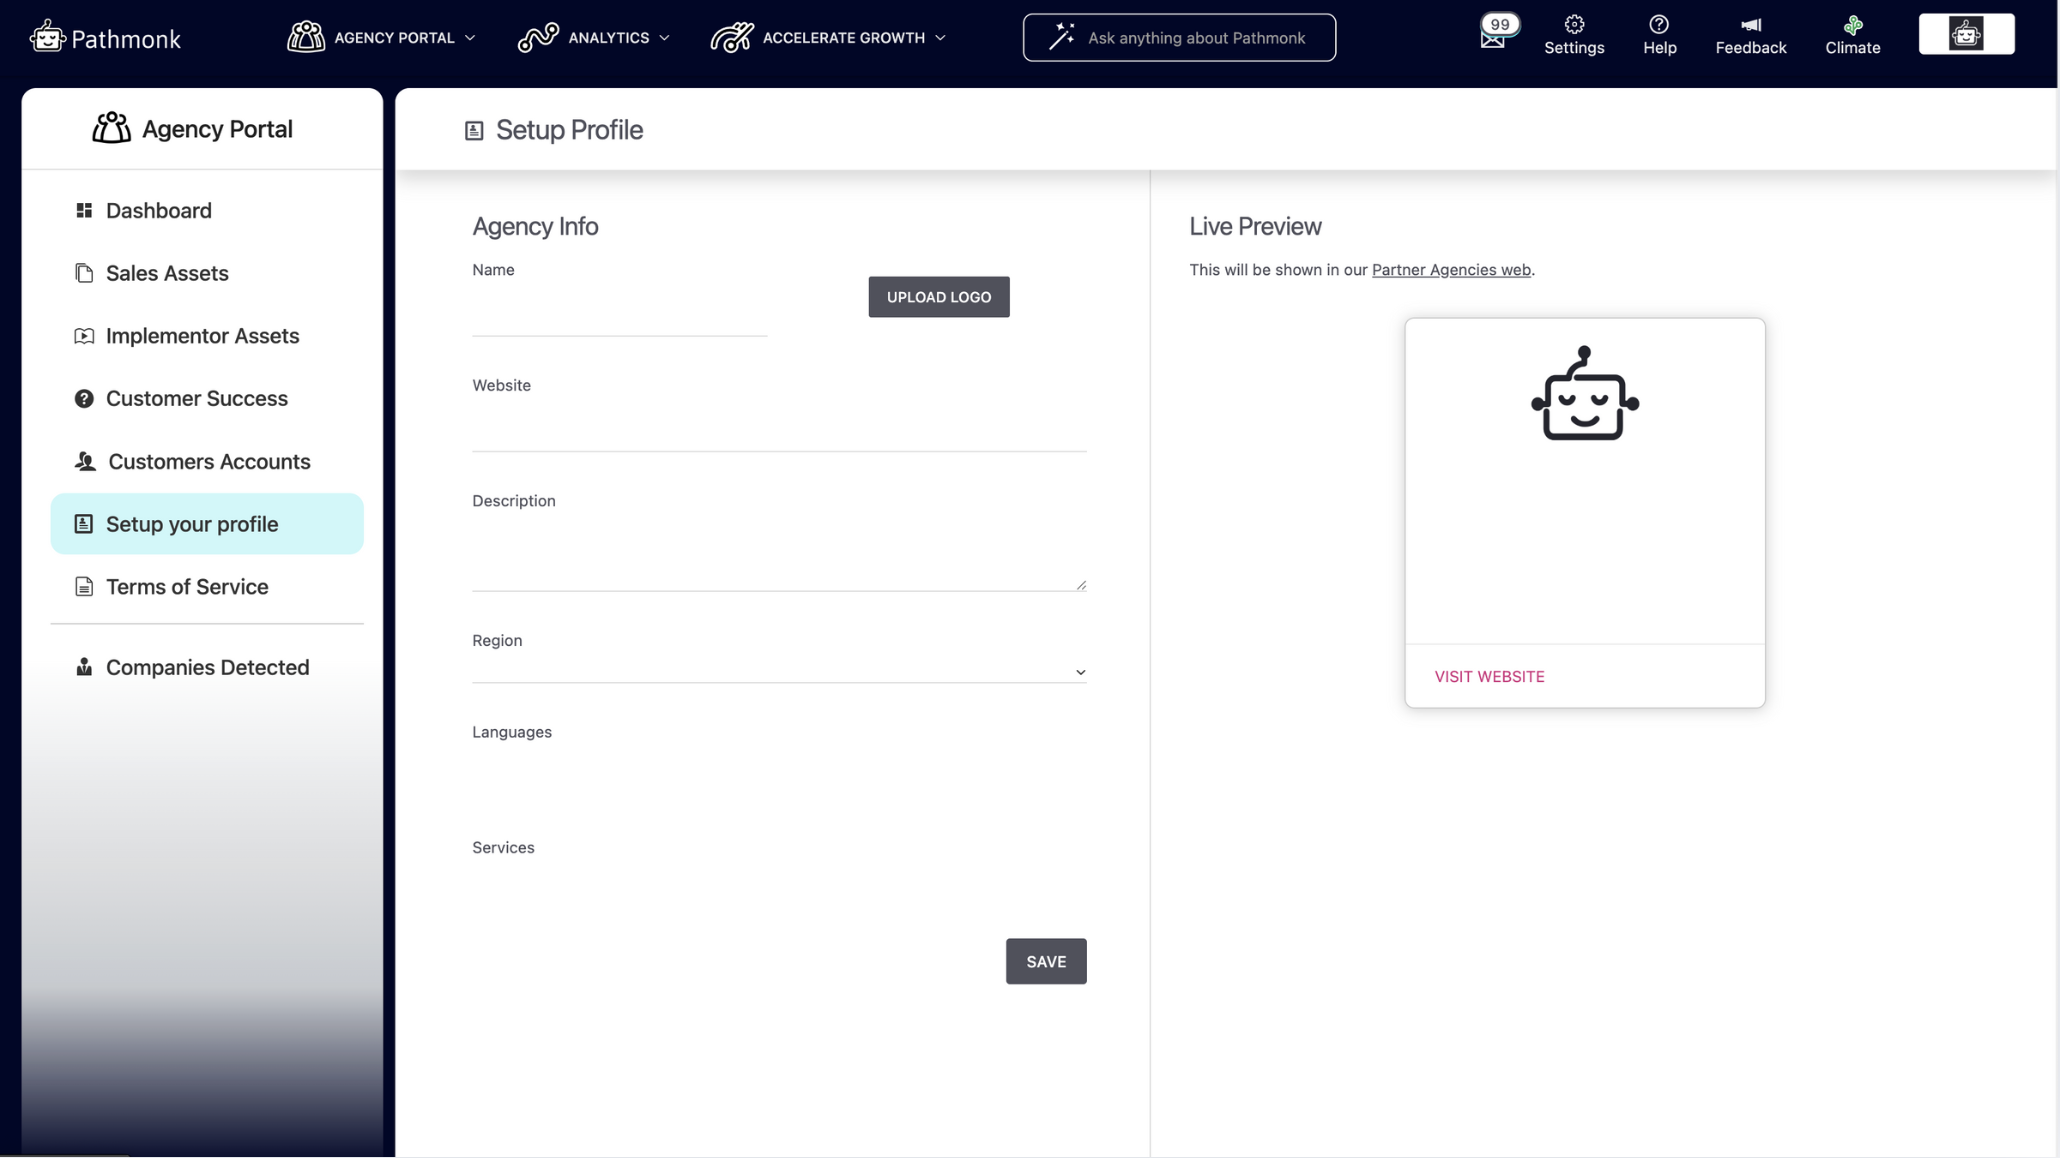Go to Dashboard in sidebar
Screen dimensions: 2060x1158
tap(159, 211)
